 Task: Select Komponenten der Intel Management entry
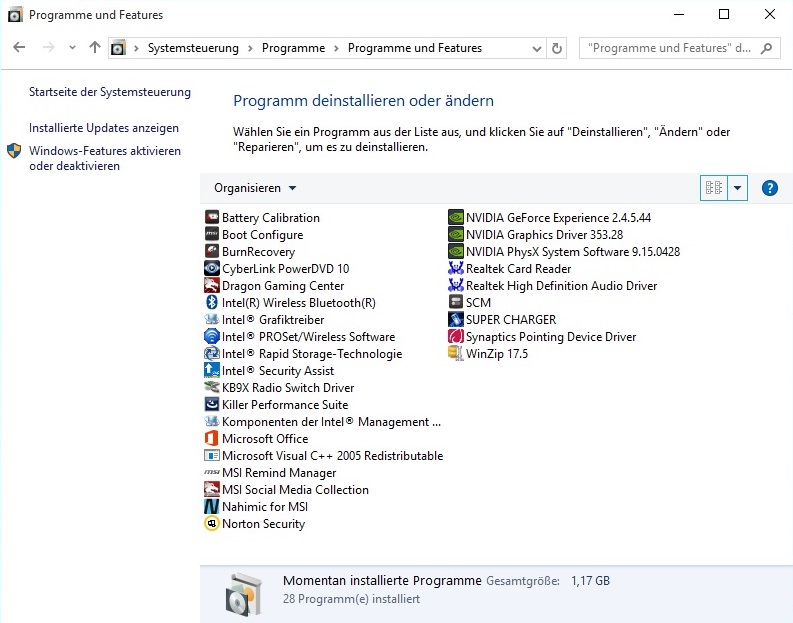pyautogui.click(x=323, y=422)
